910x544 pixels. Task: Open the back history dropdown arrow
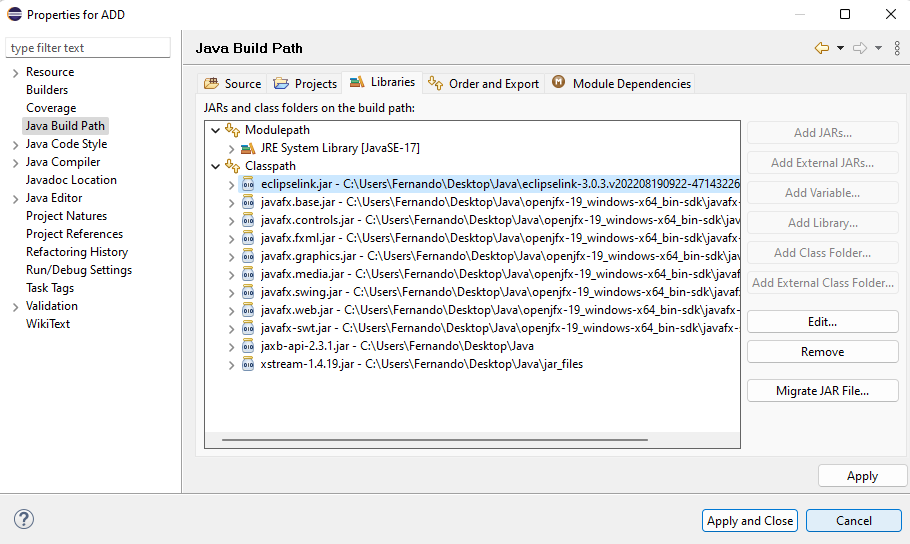tap(840, 48)
